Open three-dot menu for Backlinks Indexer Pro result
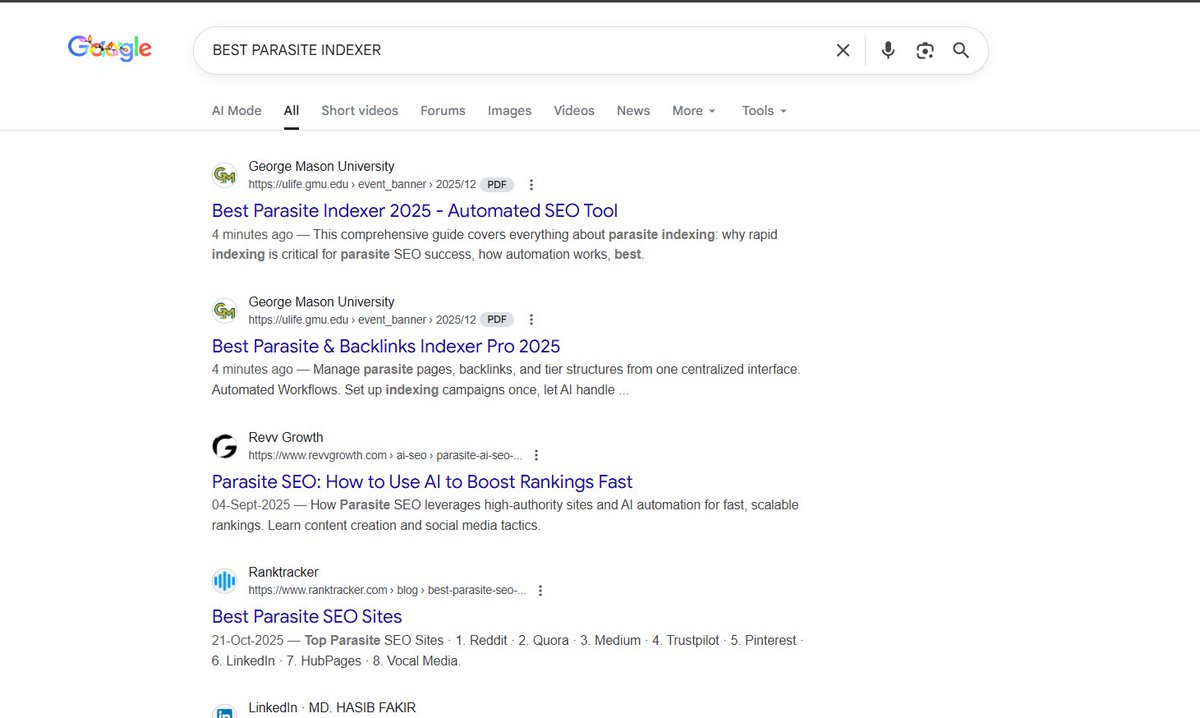1200x718 pixels. (x=531, y=320)
